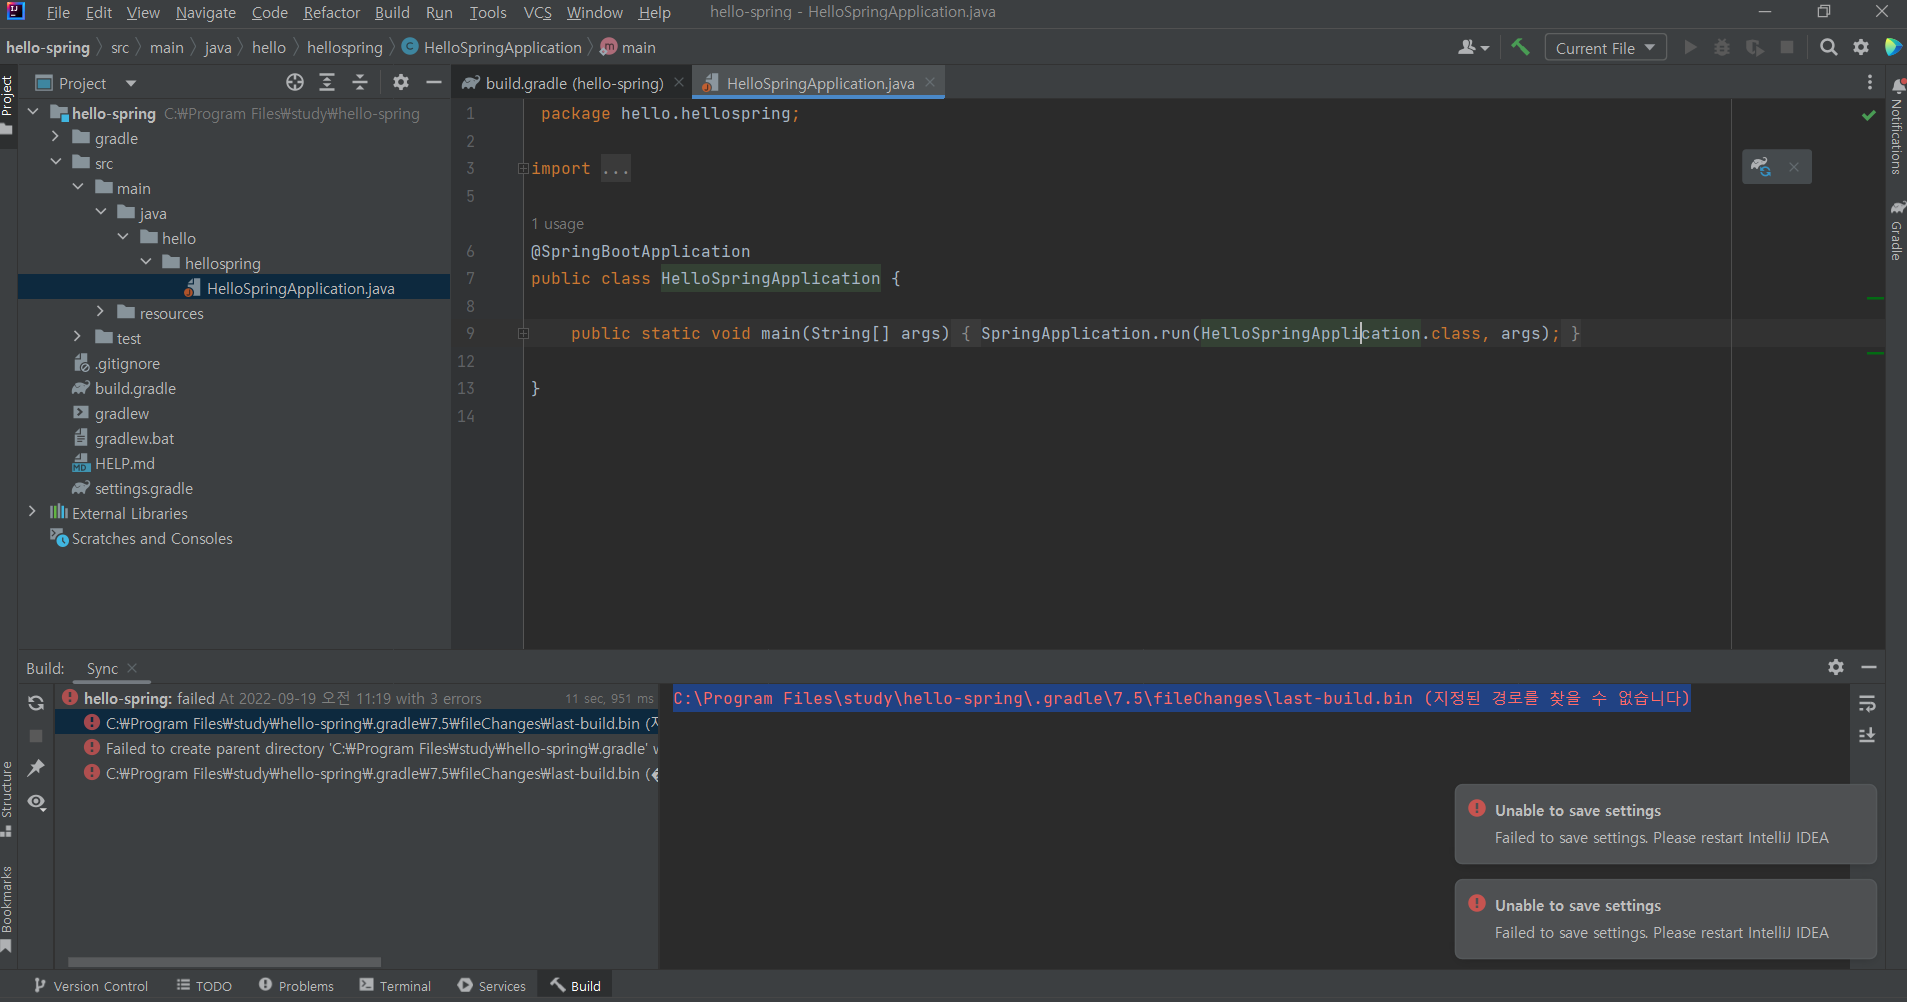This screenshot has width=1907, height=1002.
Task: Click the Stop square icon in toolbar
Action: pos(1787,47)
